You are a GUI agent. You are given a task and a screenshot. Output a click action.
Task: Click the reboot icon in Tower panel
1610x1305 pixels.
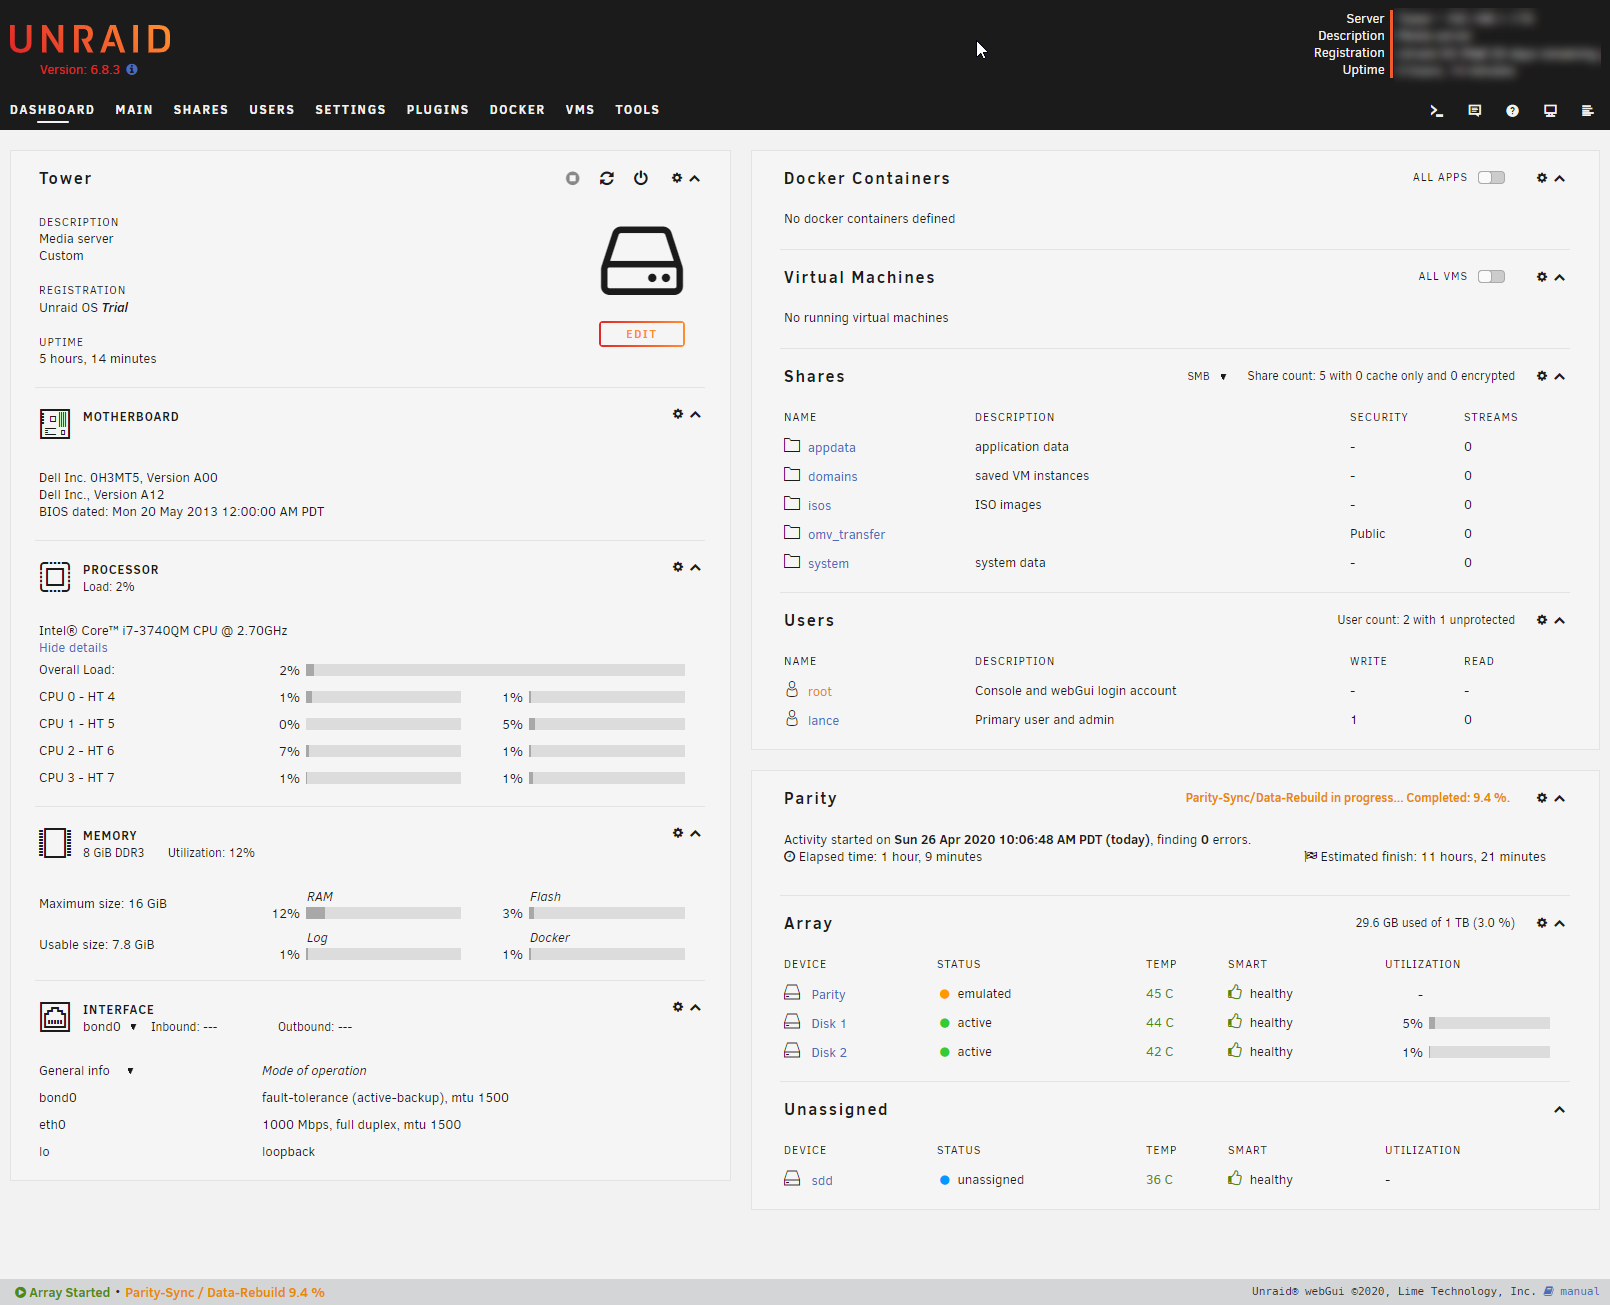pos(607,178)
